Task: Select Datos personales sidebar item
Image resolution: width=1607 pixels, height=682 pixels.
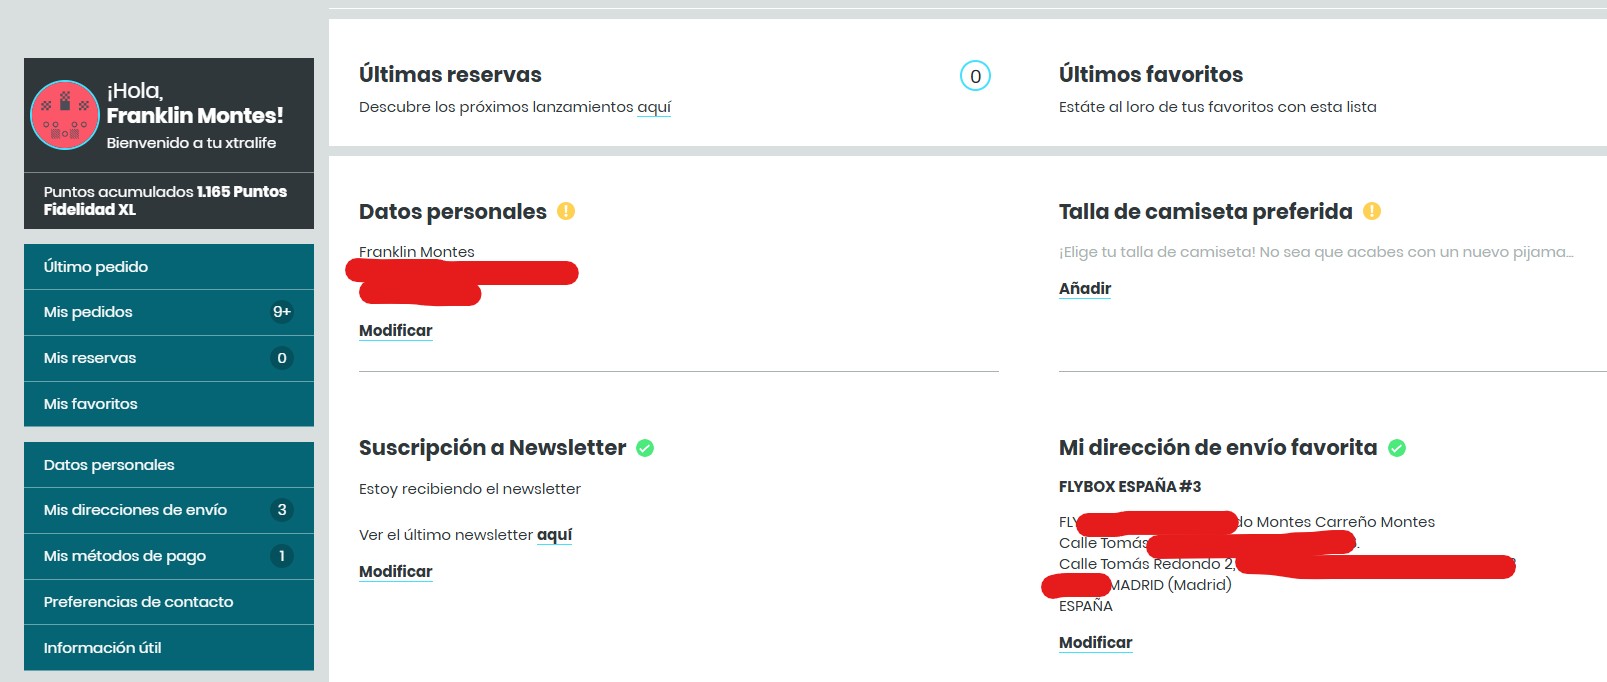Action: pos(109,465)
